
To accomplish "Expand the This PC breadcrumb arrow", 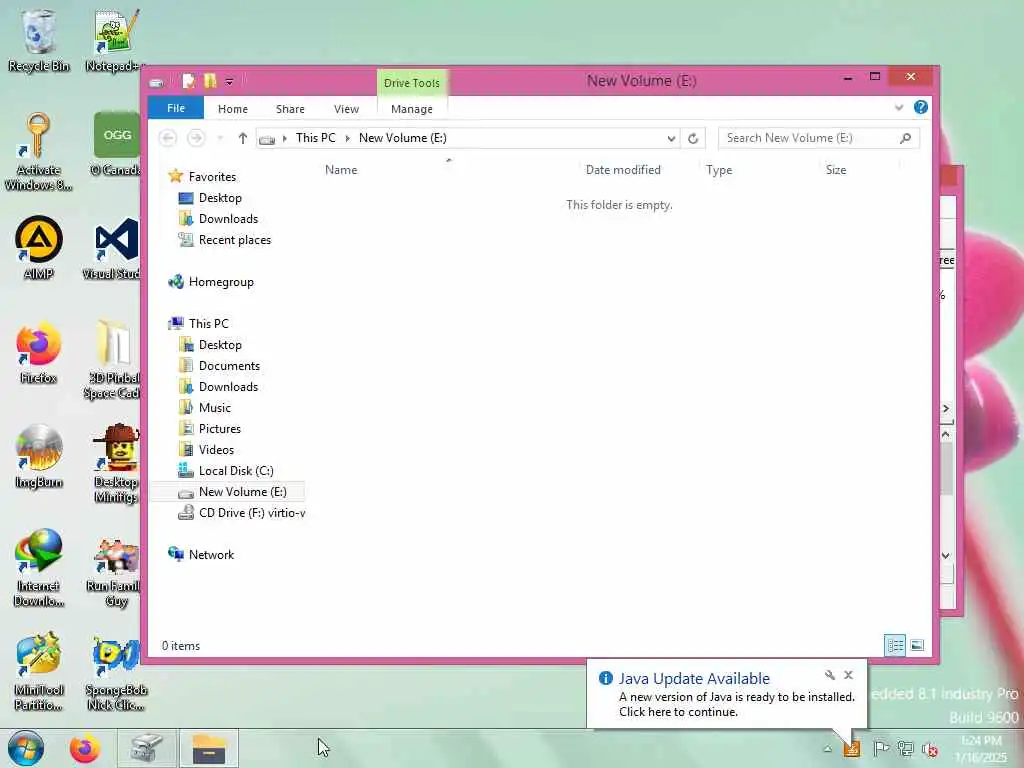I will click(x=347, y=138).
